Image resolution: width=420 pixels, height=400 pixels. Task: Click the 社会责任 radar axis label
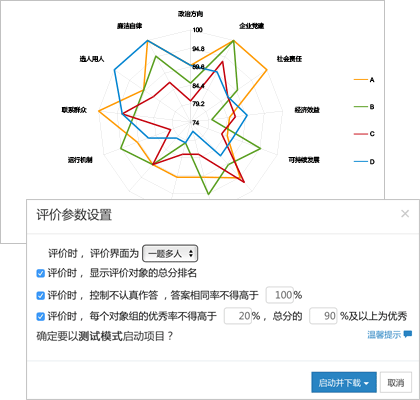[289, 59]
